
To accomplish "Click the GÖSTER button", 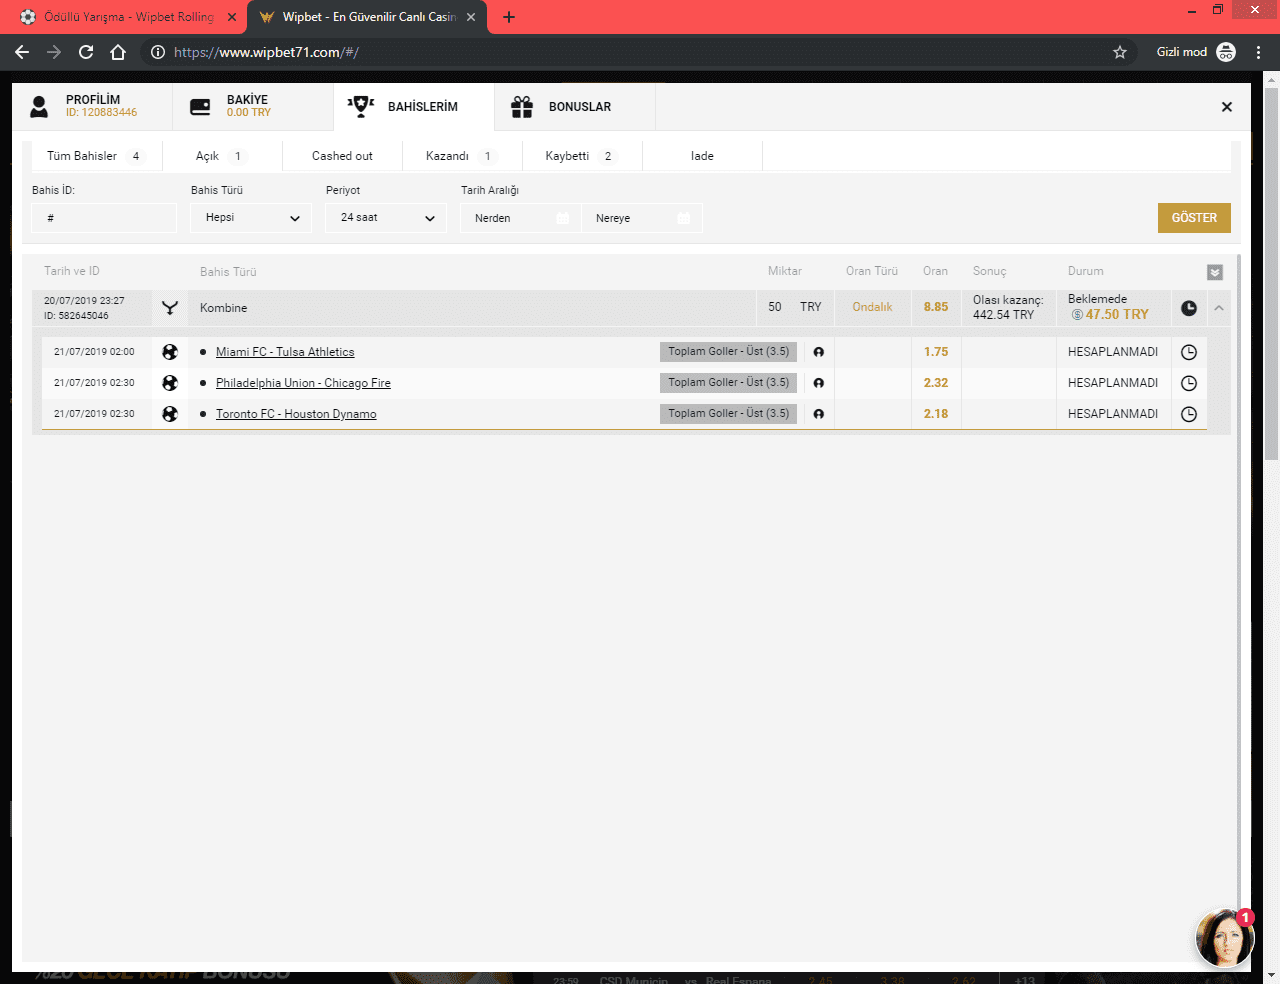I will [x=1194, y=218].
